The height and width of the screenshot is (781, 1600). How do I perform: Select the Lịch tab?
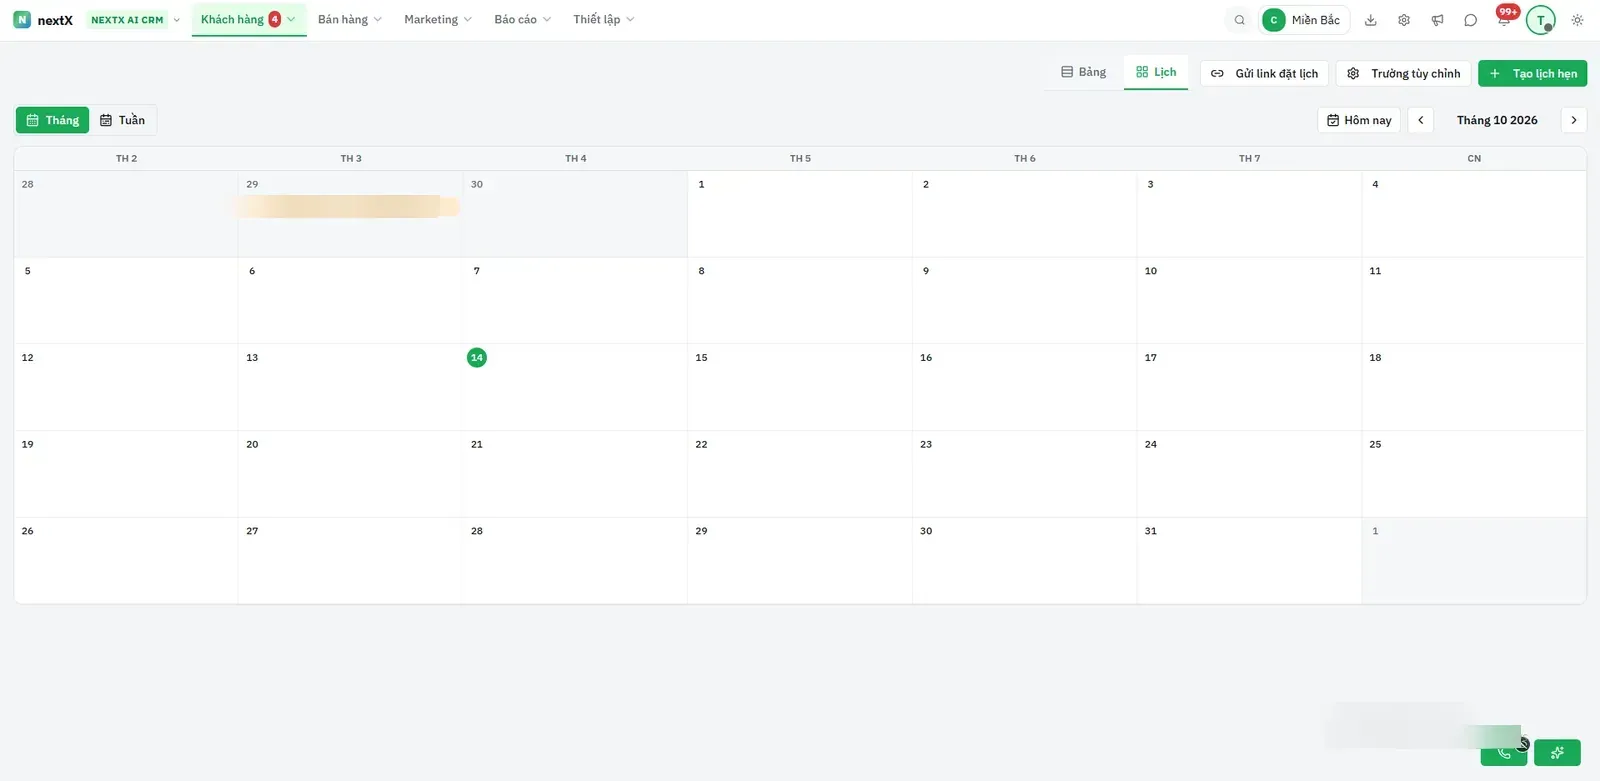(x=1156, y=72)
